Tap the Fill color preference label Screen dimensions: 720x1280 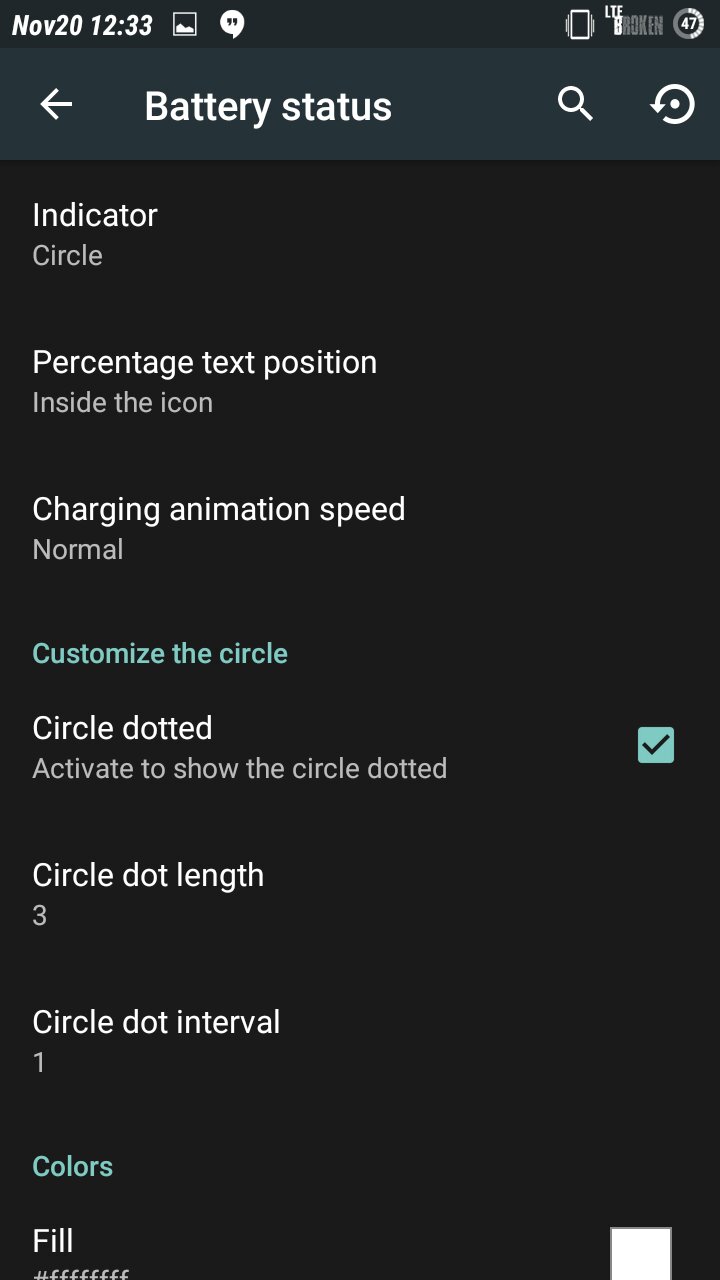point(53,1241)
